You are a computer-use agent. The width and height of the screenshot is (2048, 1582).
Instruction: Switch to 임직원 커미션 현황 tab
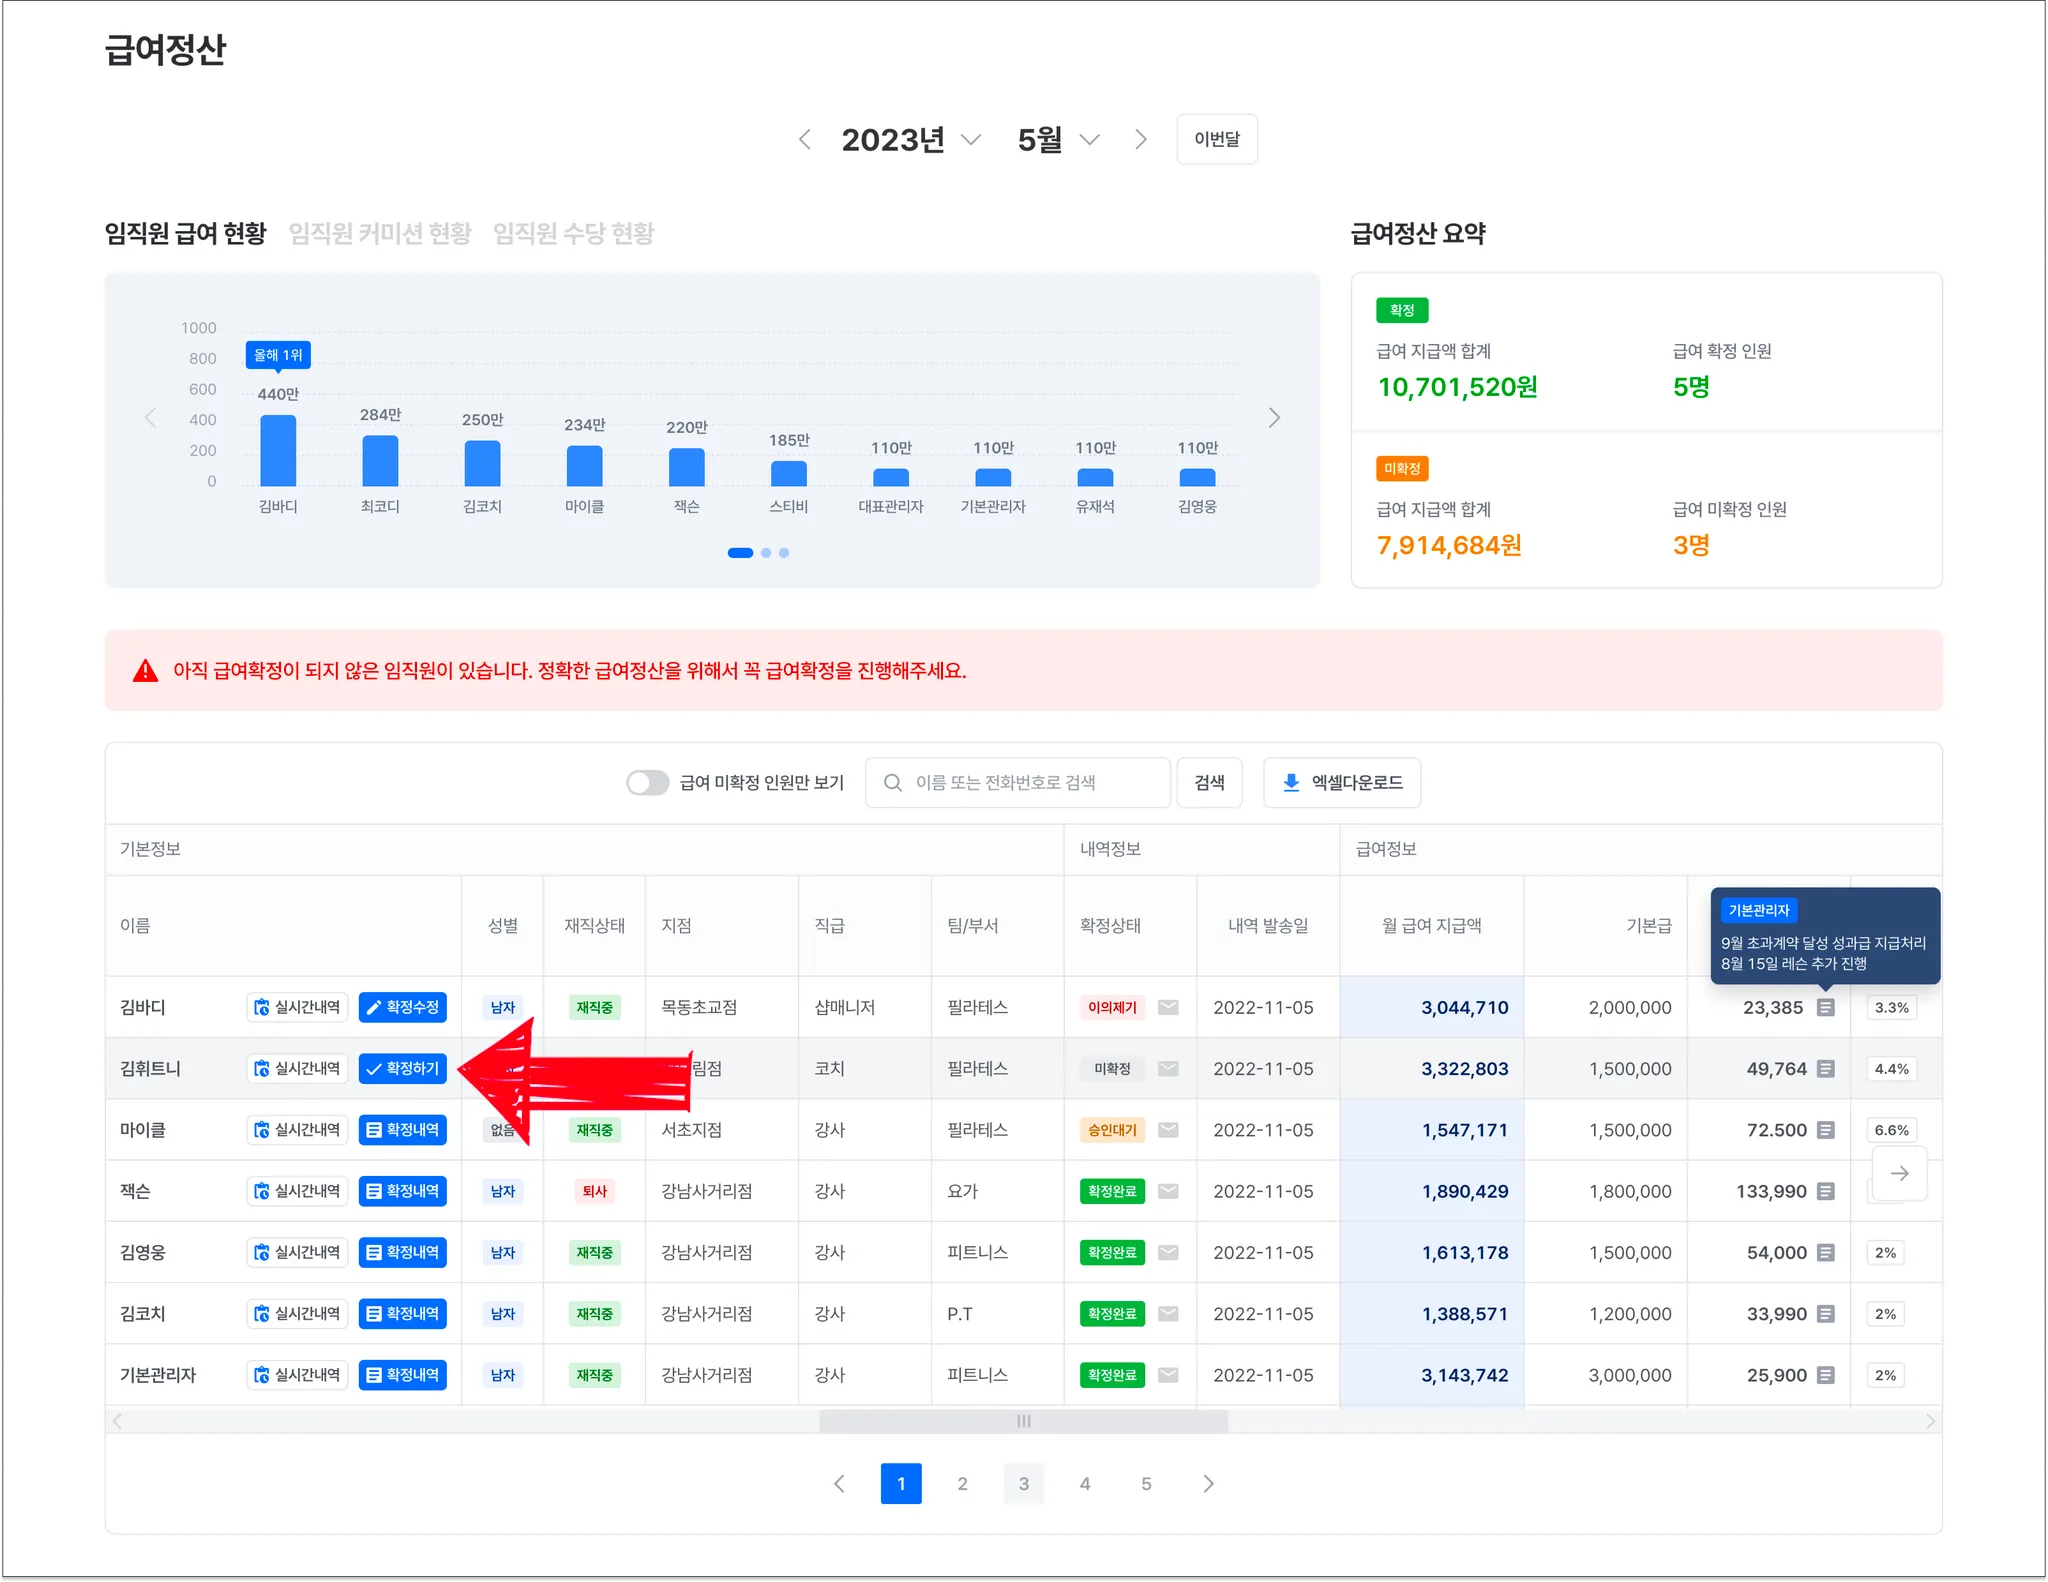[x=380, y=234]
